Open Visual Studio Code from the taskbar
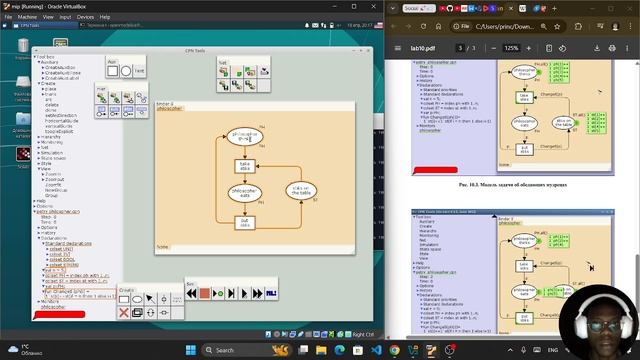The height and width of the screenshot is (360, 640). (x=376, y=350)
